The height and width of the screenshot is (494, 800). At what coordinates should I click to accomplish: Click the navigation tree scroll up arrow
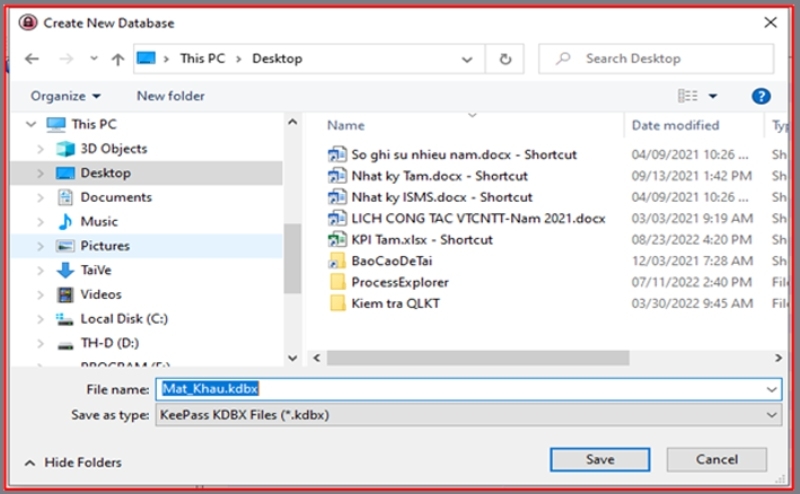pos(292,122)
